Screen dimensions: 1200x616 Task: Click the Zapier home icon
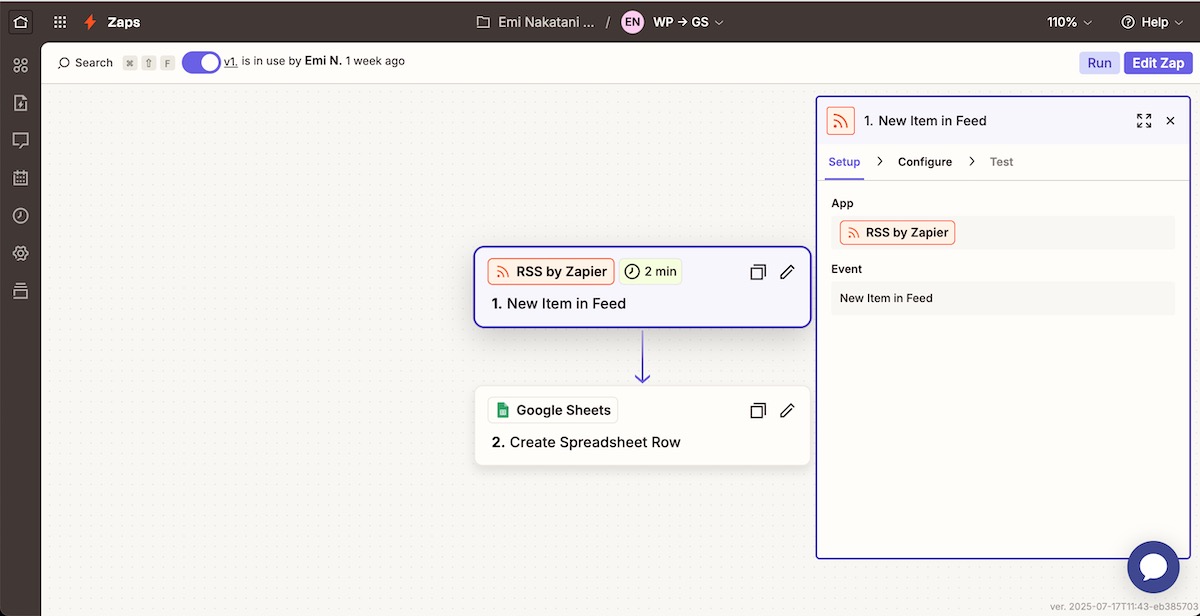tap(21, 21)
